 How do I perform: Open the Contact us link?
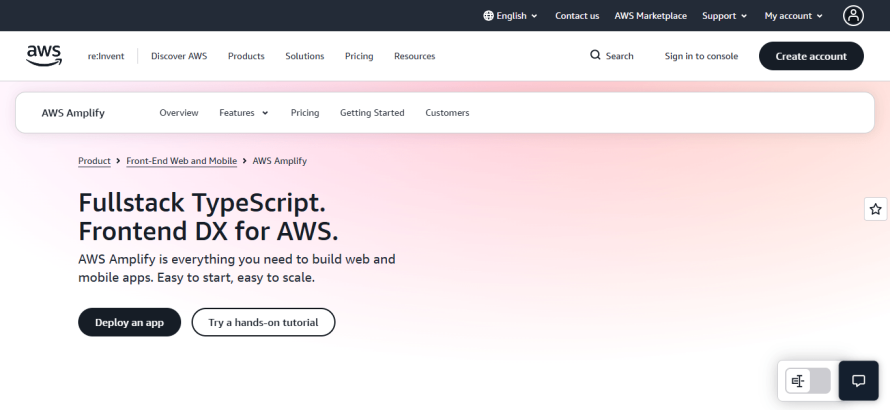[x=577, y=16]
